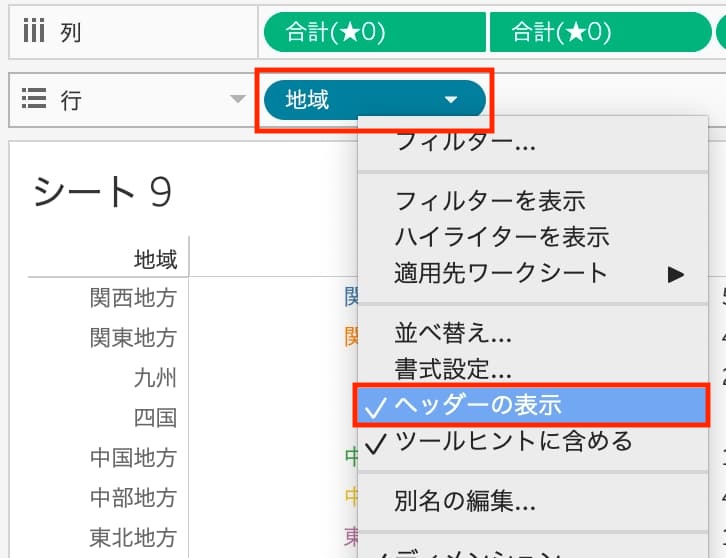Image resolution: width=726 pixels, height=558 pixels.
Task: Select フィルターを表示 menu entry
Action: coord(489,201)
